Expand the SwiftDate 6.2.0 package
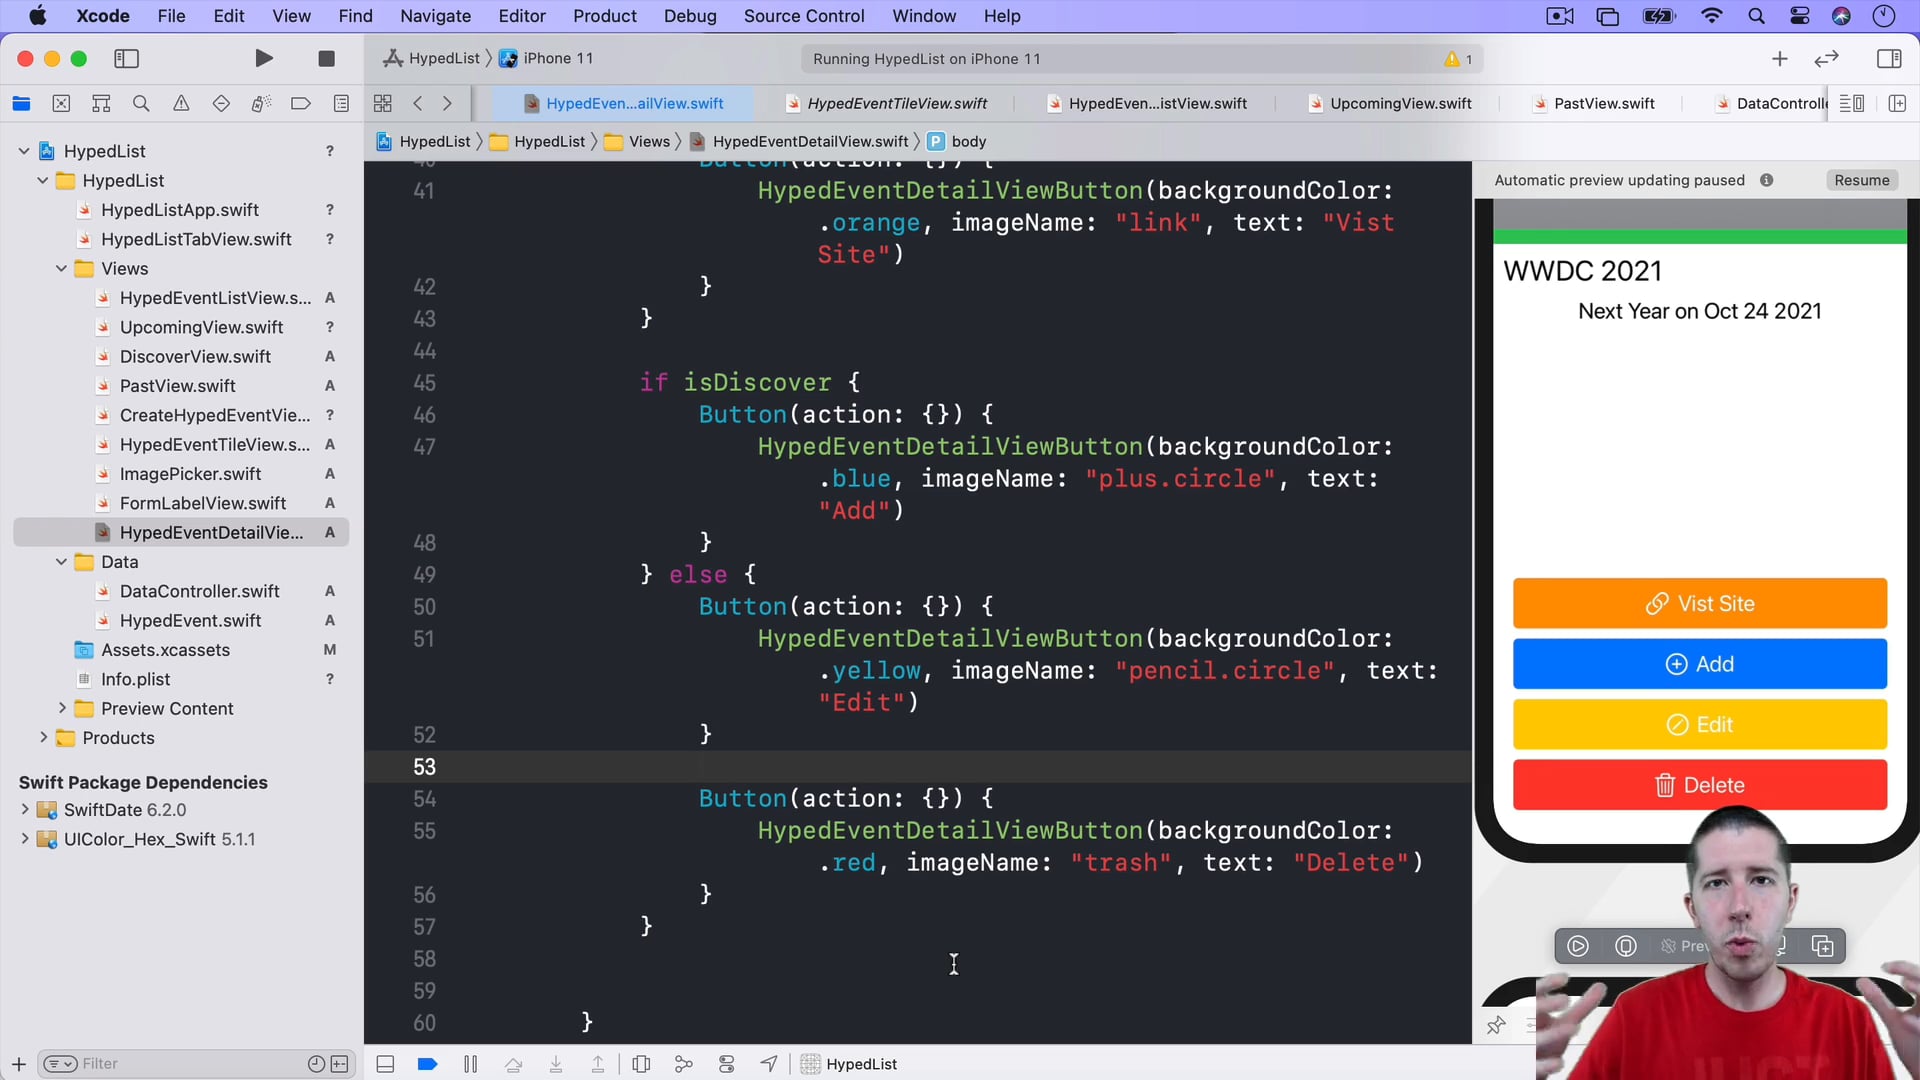 click(24, 810)
